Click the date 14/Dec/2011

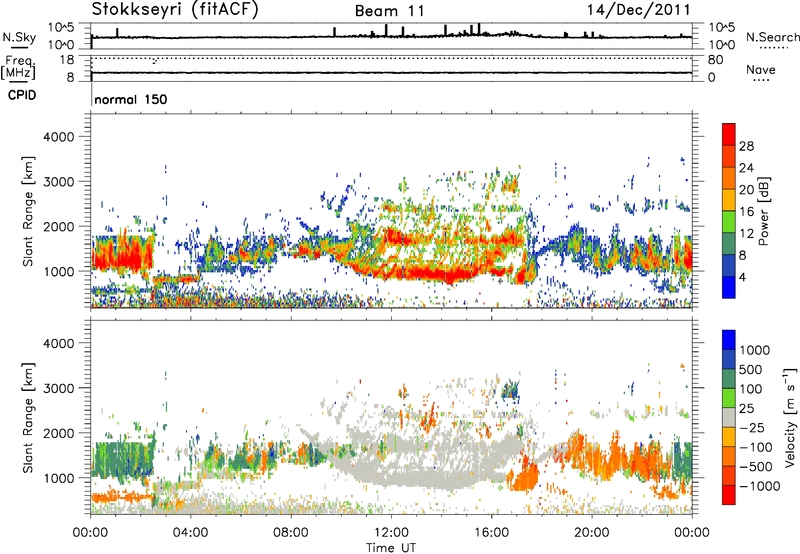[x=639, y=10]
